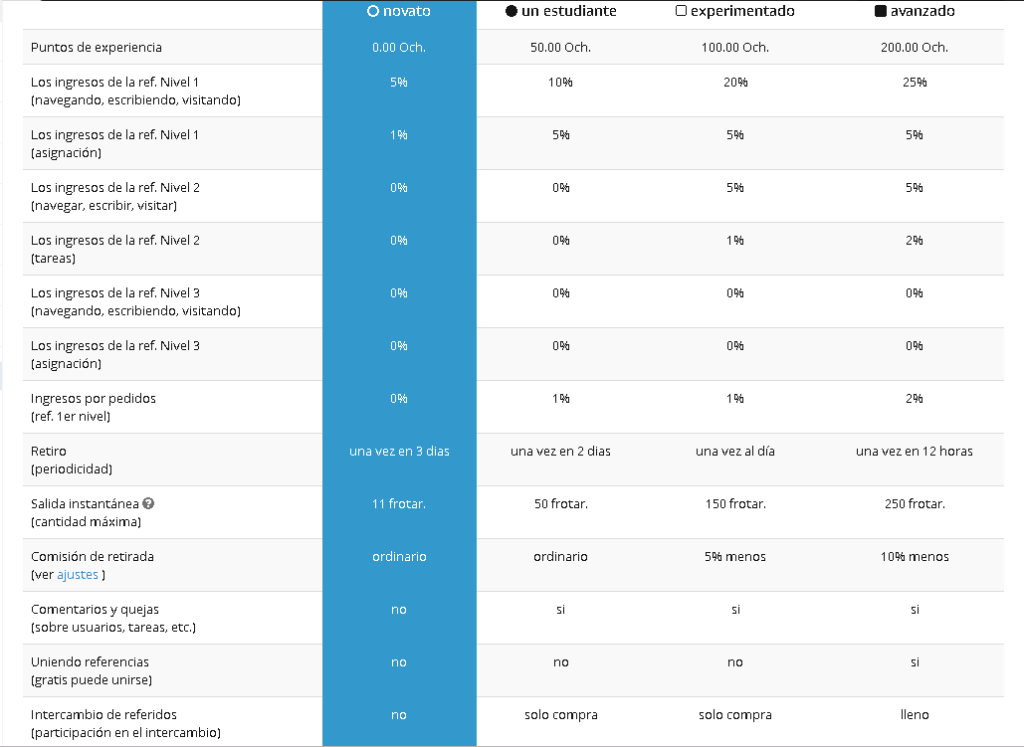Click the hollow circle icon beside novato
The image size is (1024, 747).
(373, 12)
